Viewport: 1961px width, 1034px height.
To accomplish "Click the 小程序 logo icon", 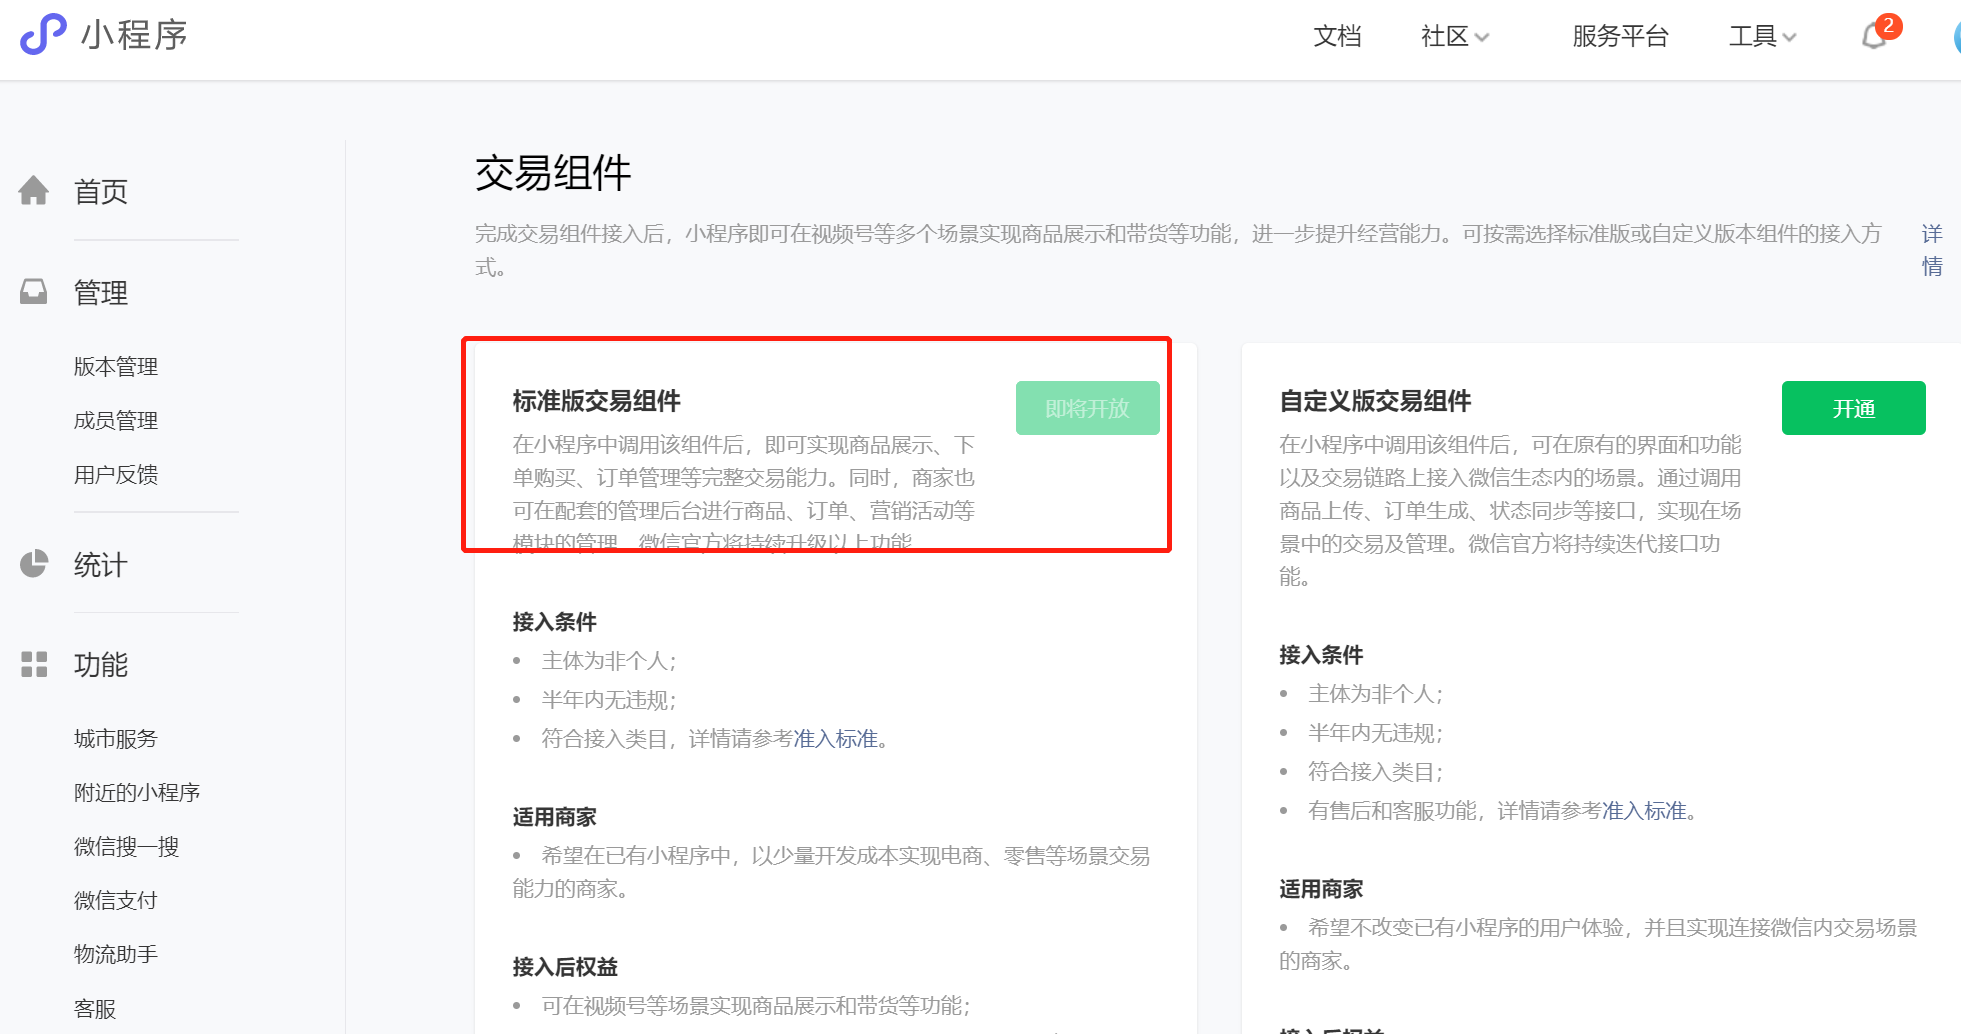I will [43, 34].
